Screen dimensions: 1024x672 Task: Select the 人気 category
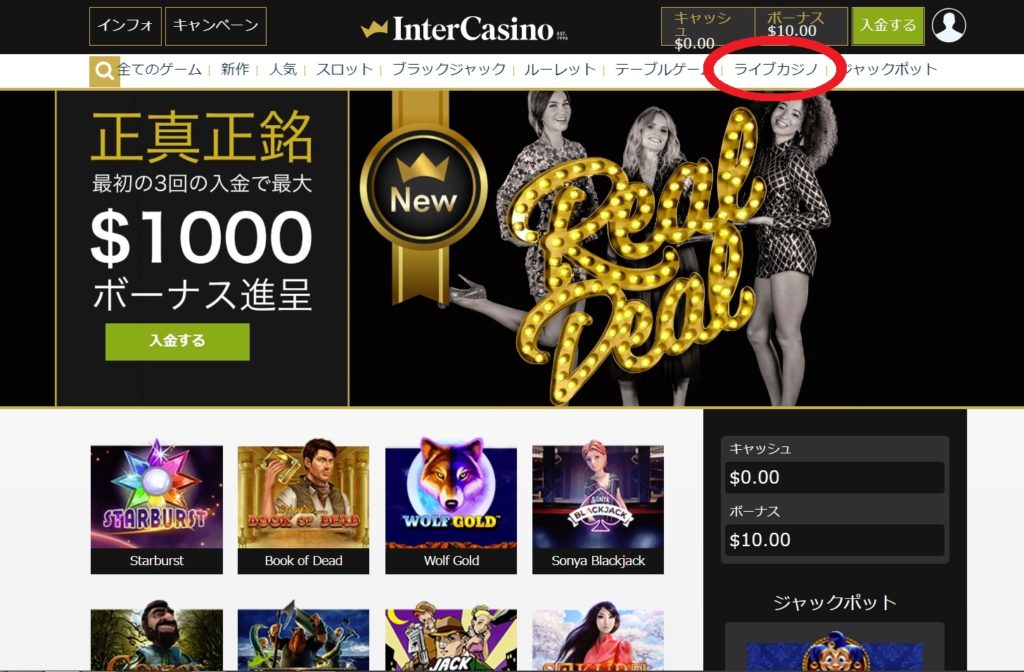[283, 69]
